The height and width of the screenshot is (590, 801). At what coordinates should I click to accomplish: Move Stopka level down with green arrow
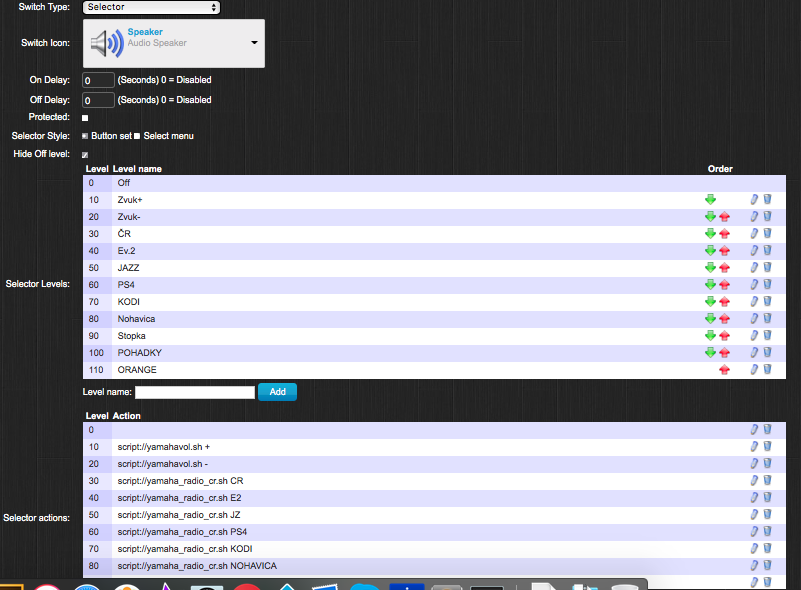(x=710, y=336)
